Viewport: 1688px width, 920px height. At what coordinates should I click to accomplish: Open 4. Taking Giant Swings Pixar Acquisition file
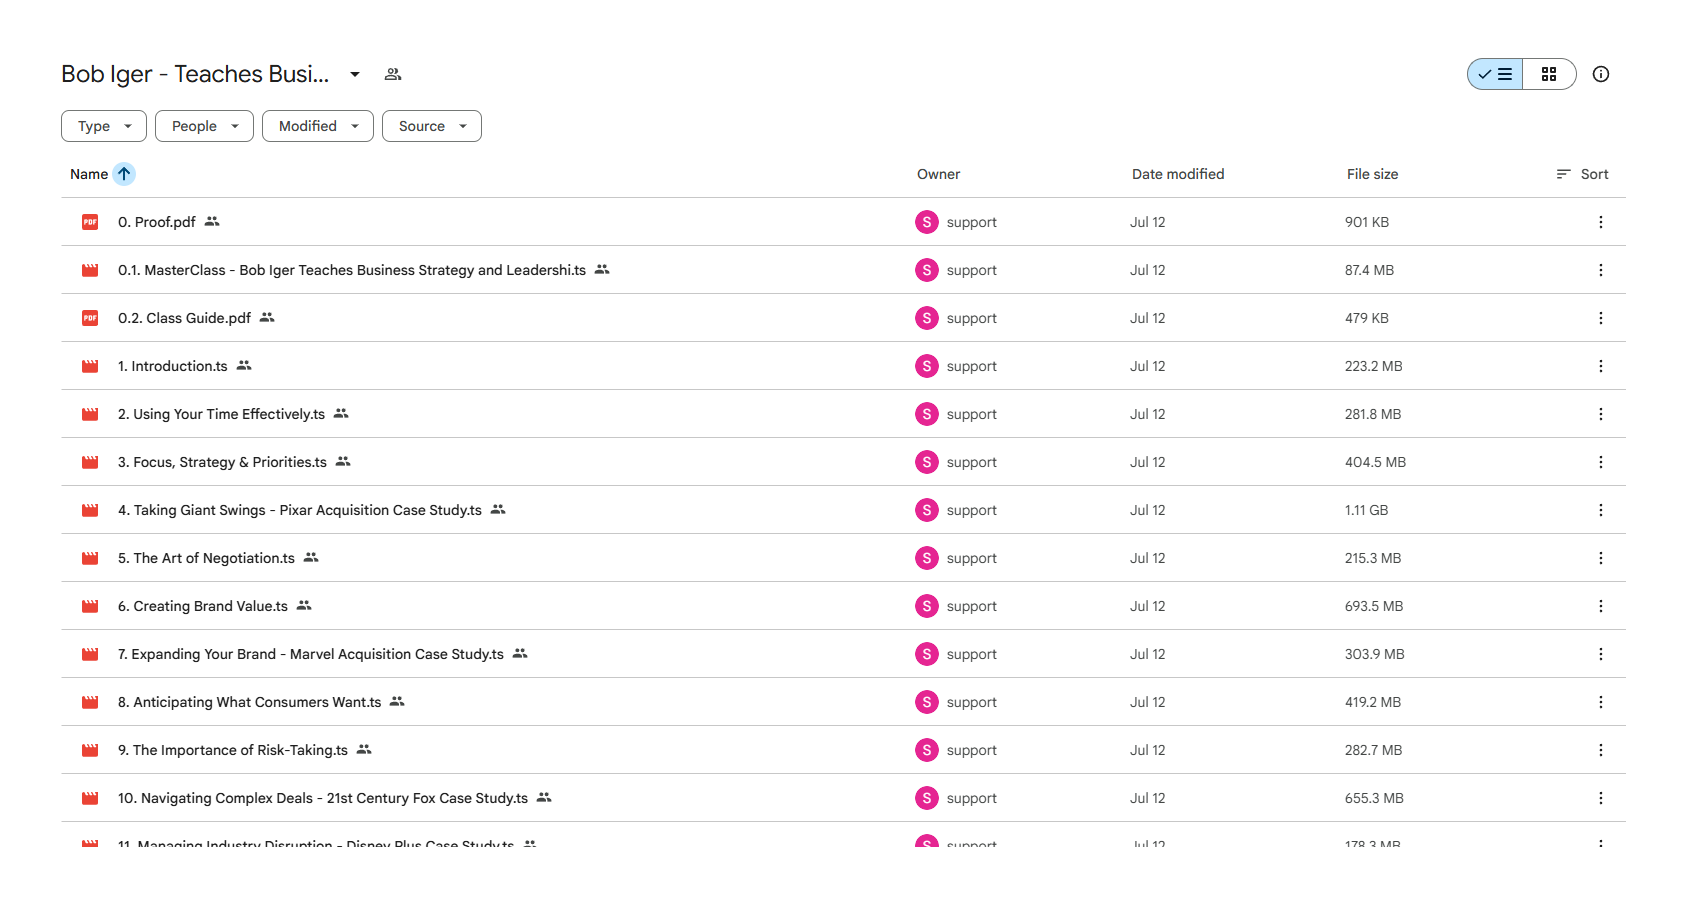[x=300, y=510]
